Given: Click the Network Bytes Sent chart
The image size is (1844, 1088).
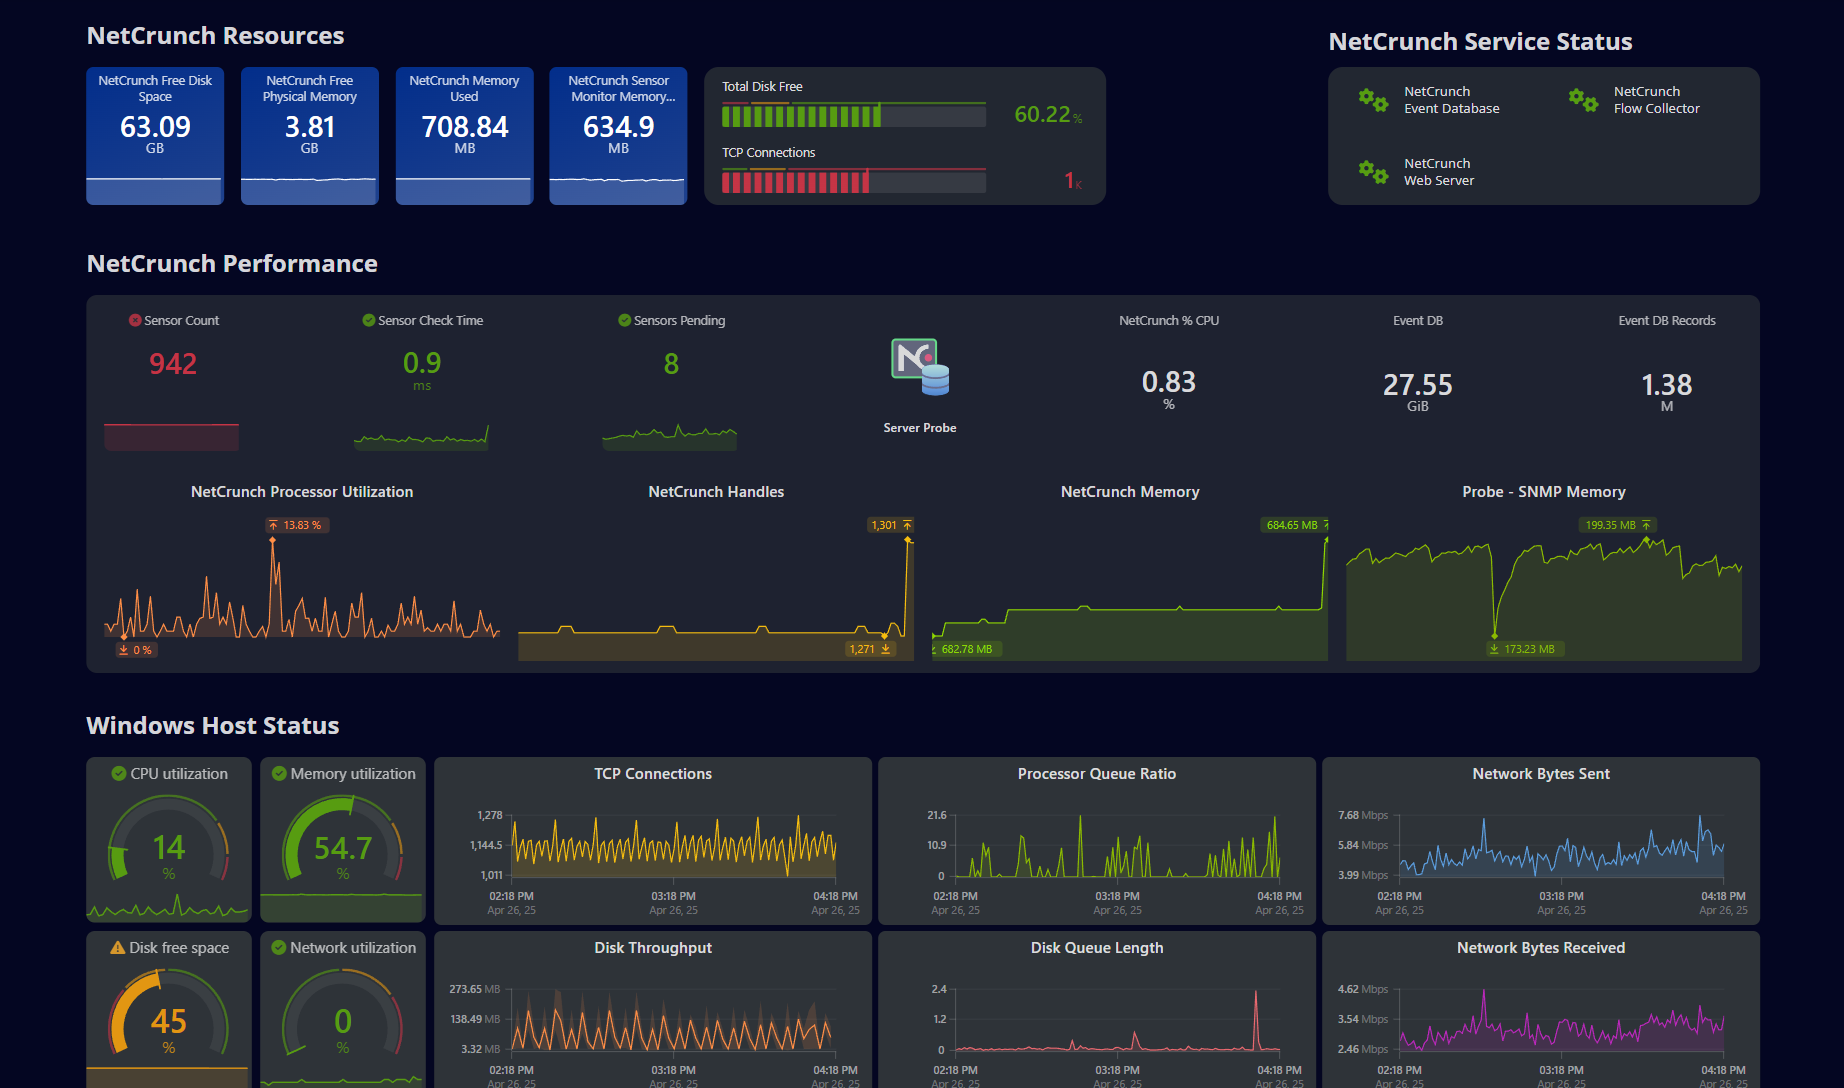Looking at the screenshot, I should tap(1561, 846).
